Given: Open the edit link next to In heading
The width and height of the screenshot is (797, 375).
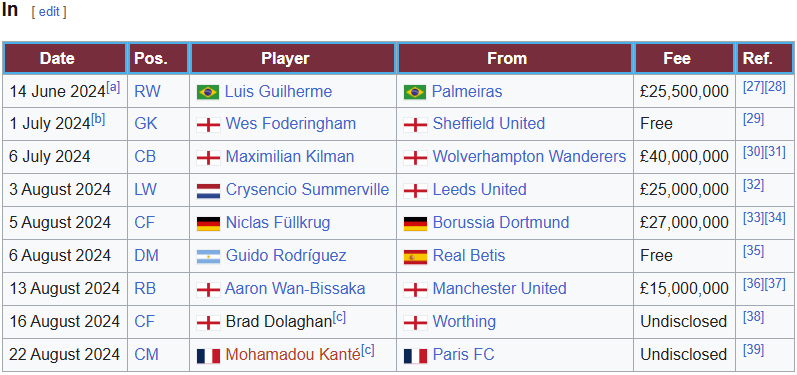Looking at the screenshot, I should tap(49, 12).
